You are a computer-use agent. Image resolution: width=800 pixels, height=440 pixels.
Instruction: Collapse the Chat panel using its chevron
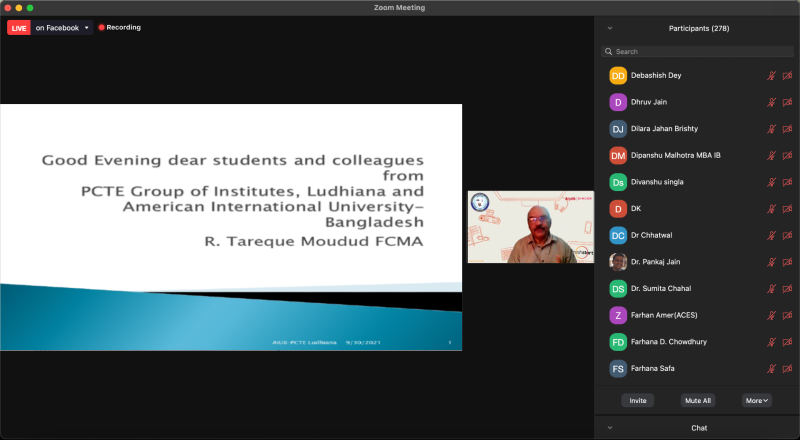(610, 428)
